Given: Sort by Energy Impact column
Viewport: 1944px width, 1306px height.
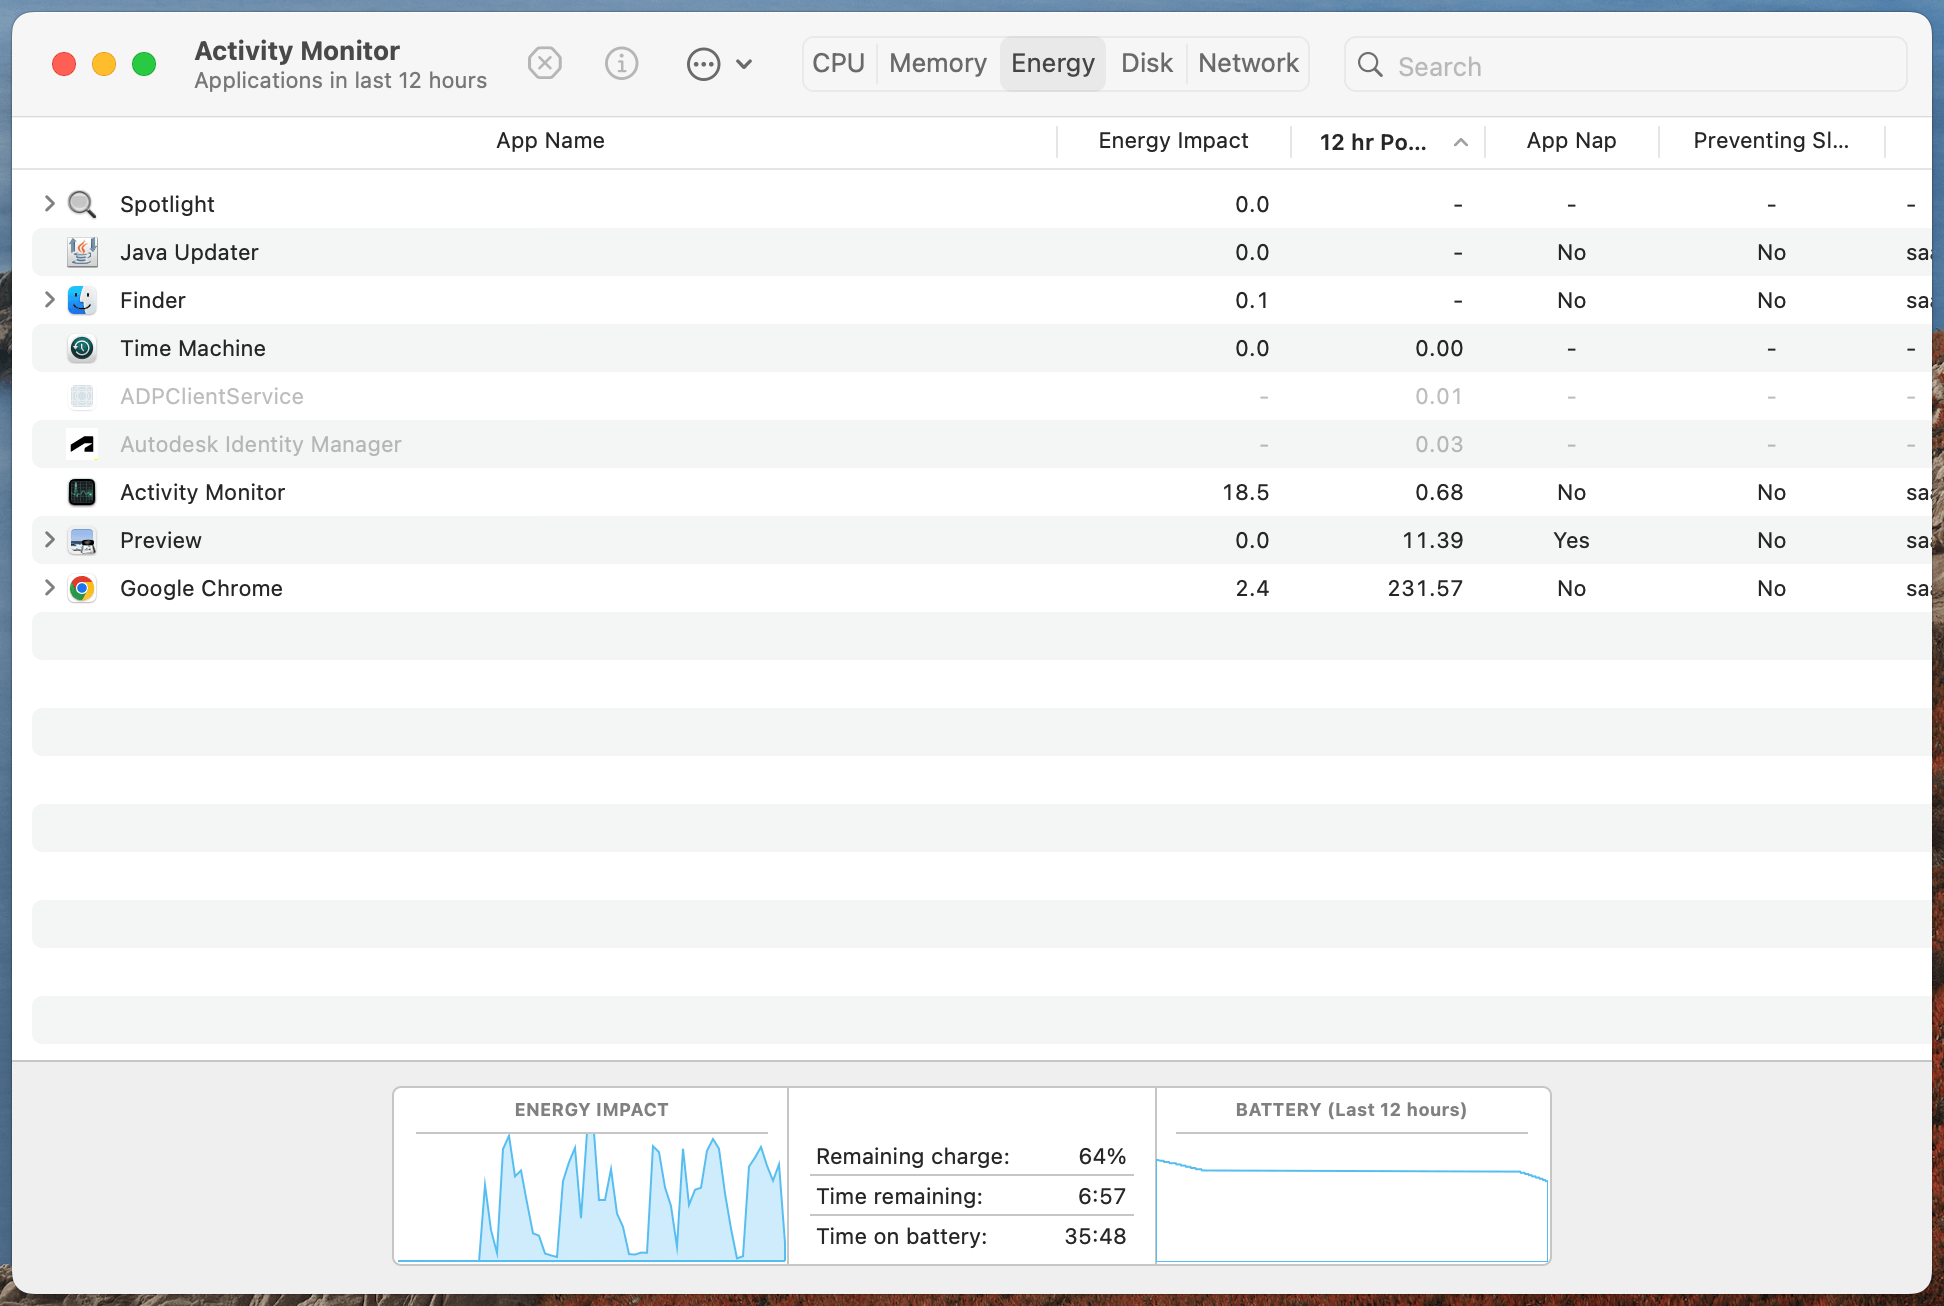Looking at the screenshot, I should click(1173, 141).
